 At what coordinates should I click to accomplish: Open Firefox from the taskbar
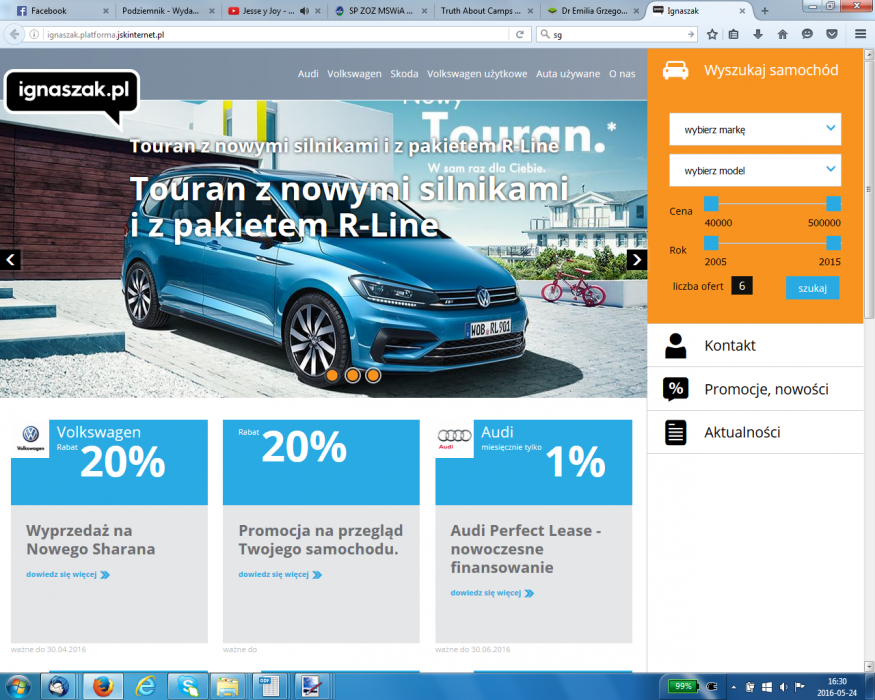[x=103, y=687]
